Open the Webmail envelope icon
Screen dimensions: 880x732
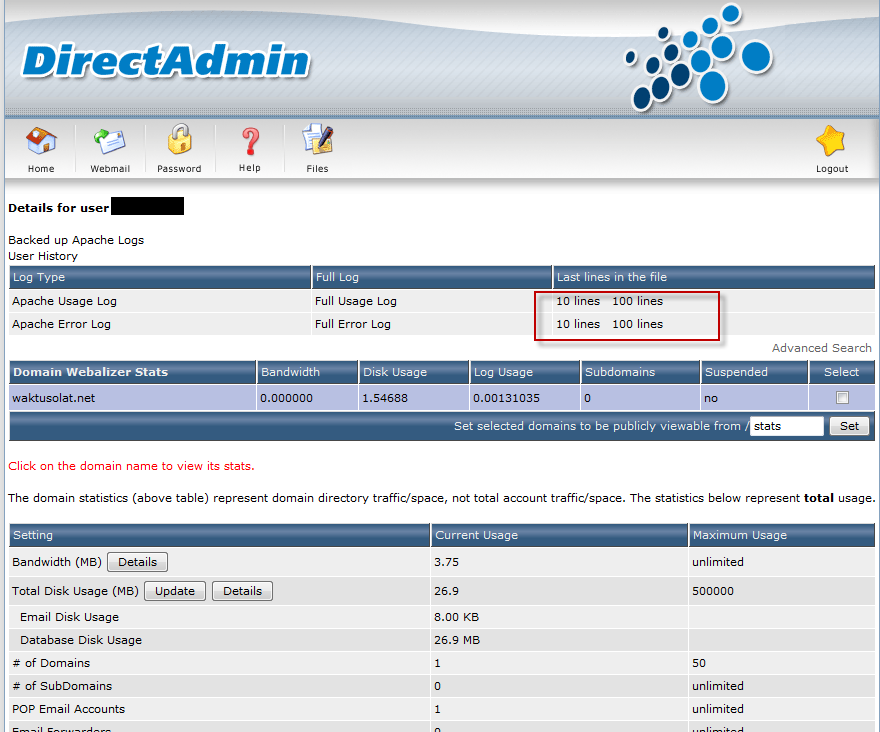[x=110, y=141]
